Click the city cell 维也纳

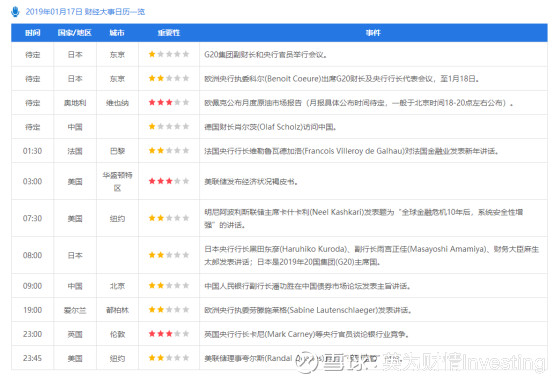click(x=117, y=103)
